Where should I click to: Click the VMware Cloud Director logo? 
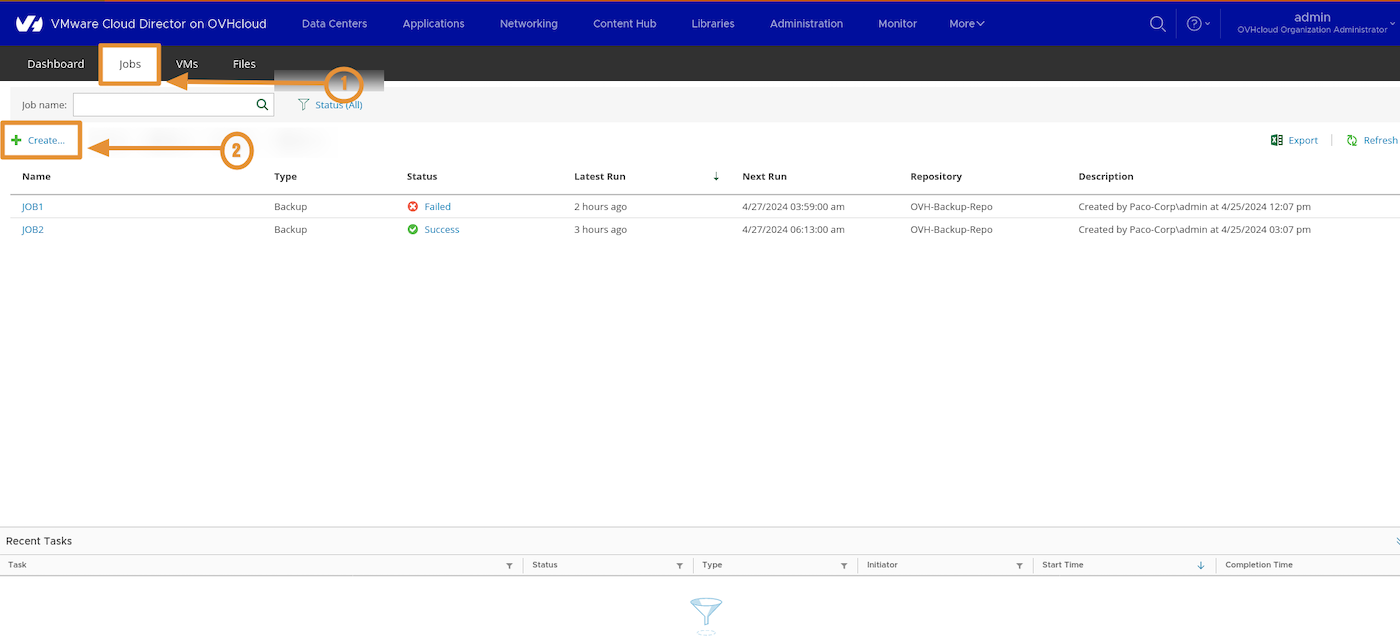coord(29,22)
